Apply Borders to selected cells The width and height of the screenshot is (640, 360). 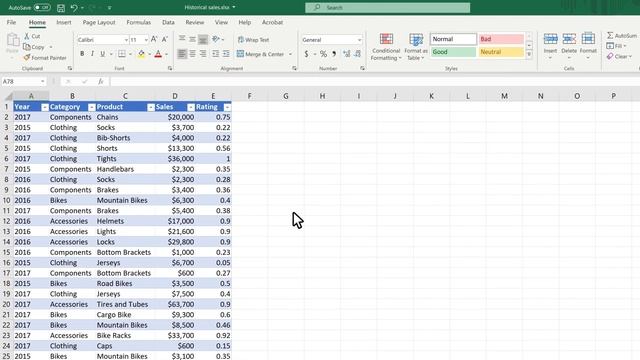point(122,54)
